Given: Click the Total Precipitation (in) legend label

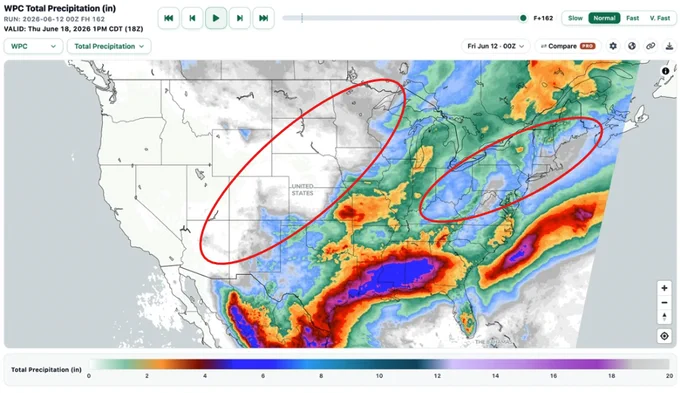Looking at the screenshot, I should [46, 370].
